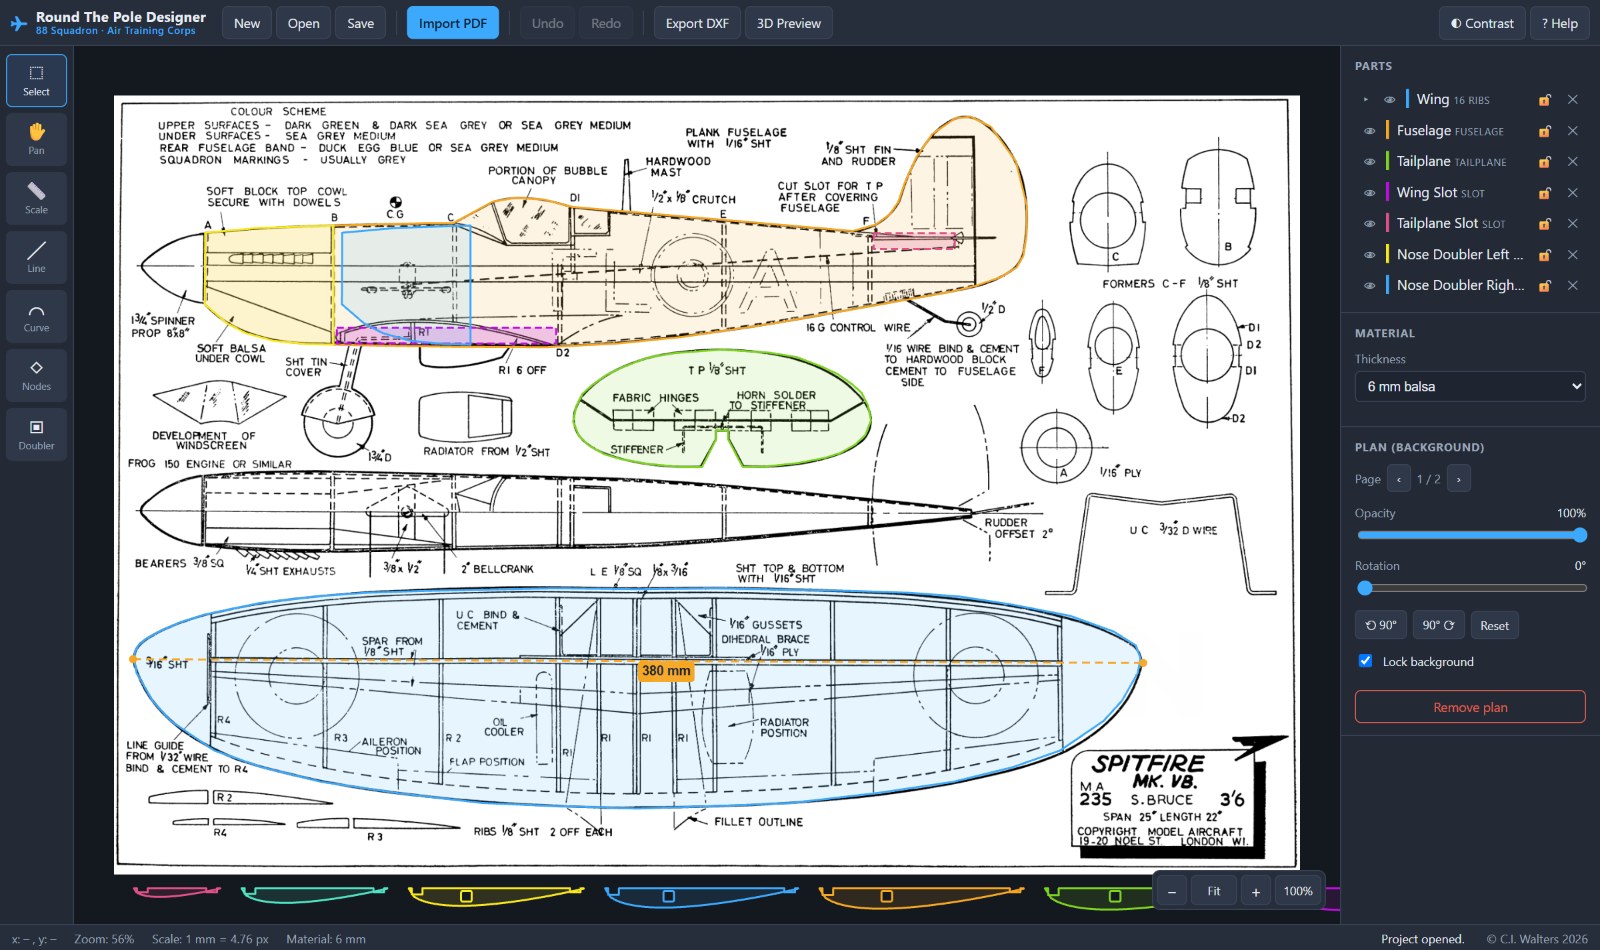
Task: Click the Remove plan button
Action: click(1470, 707)
